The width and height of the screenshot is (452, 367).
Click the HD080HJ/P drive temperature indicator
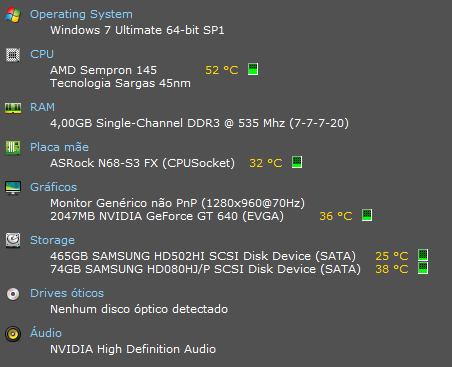(x=423, y=268)
